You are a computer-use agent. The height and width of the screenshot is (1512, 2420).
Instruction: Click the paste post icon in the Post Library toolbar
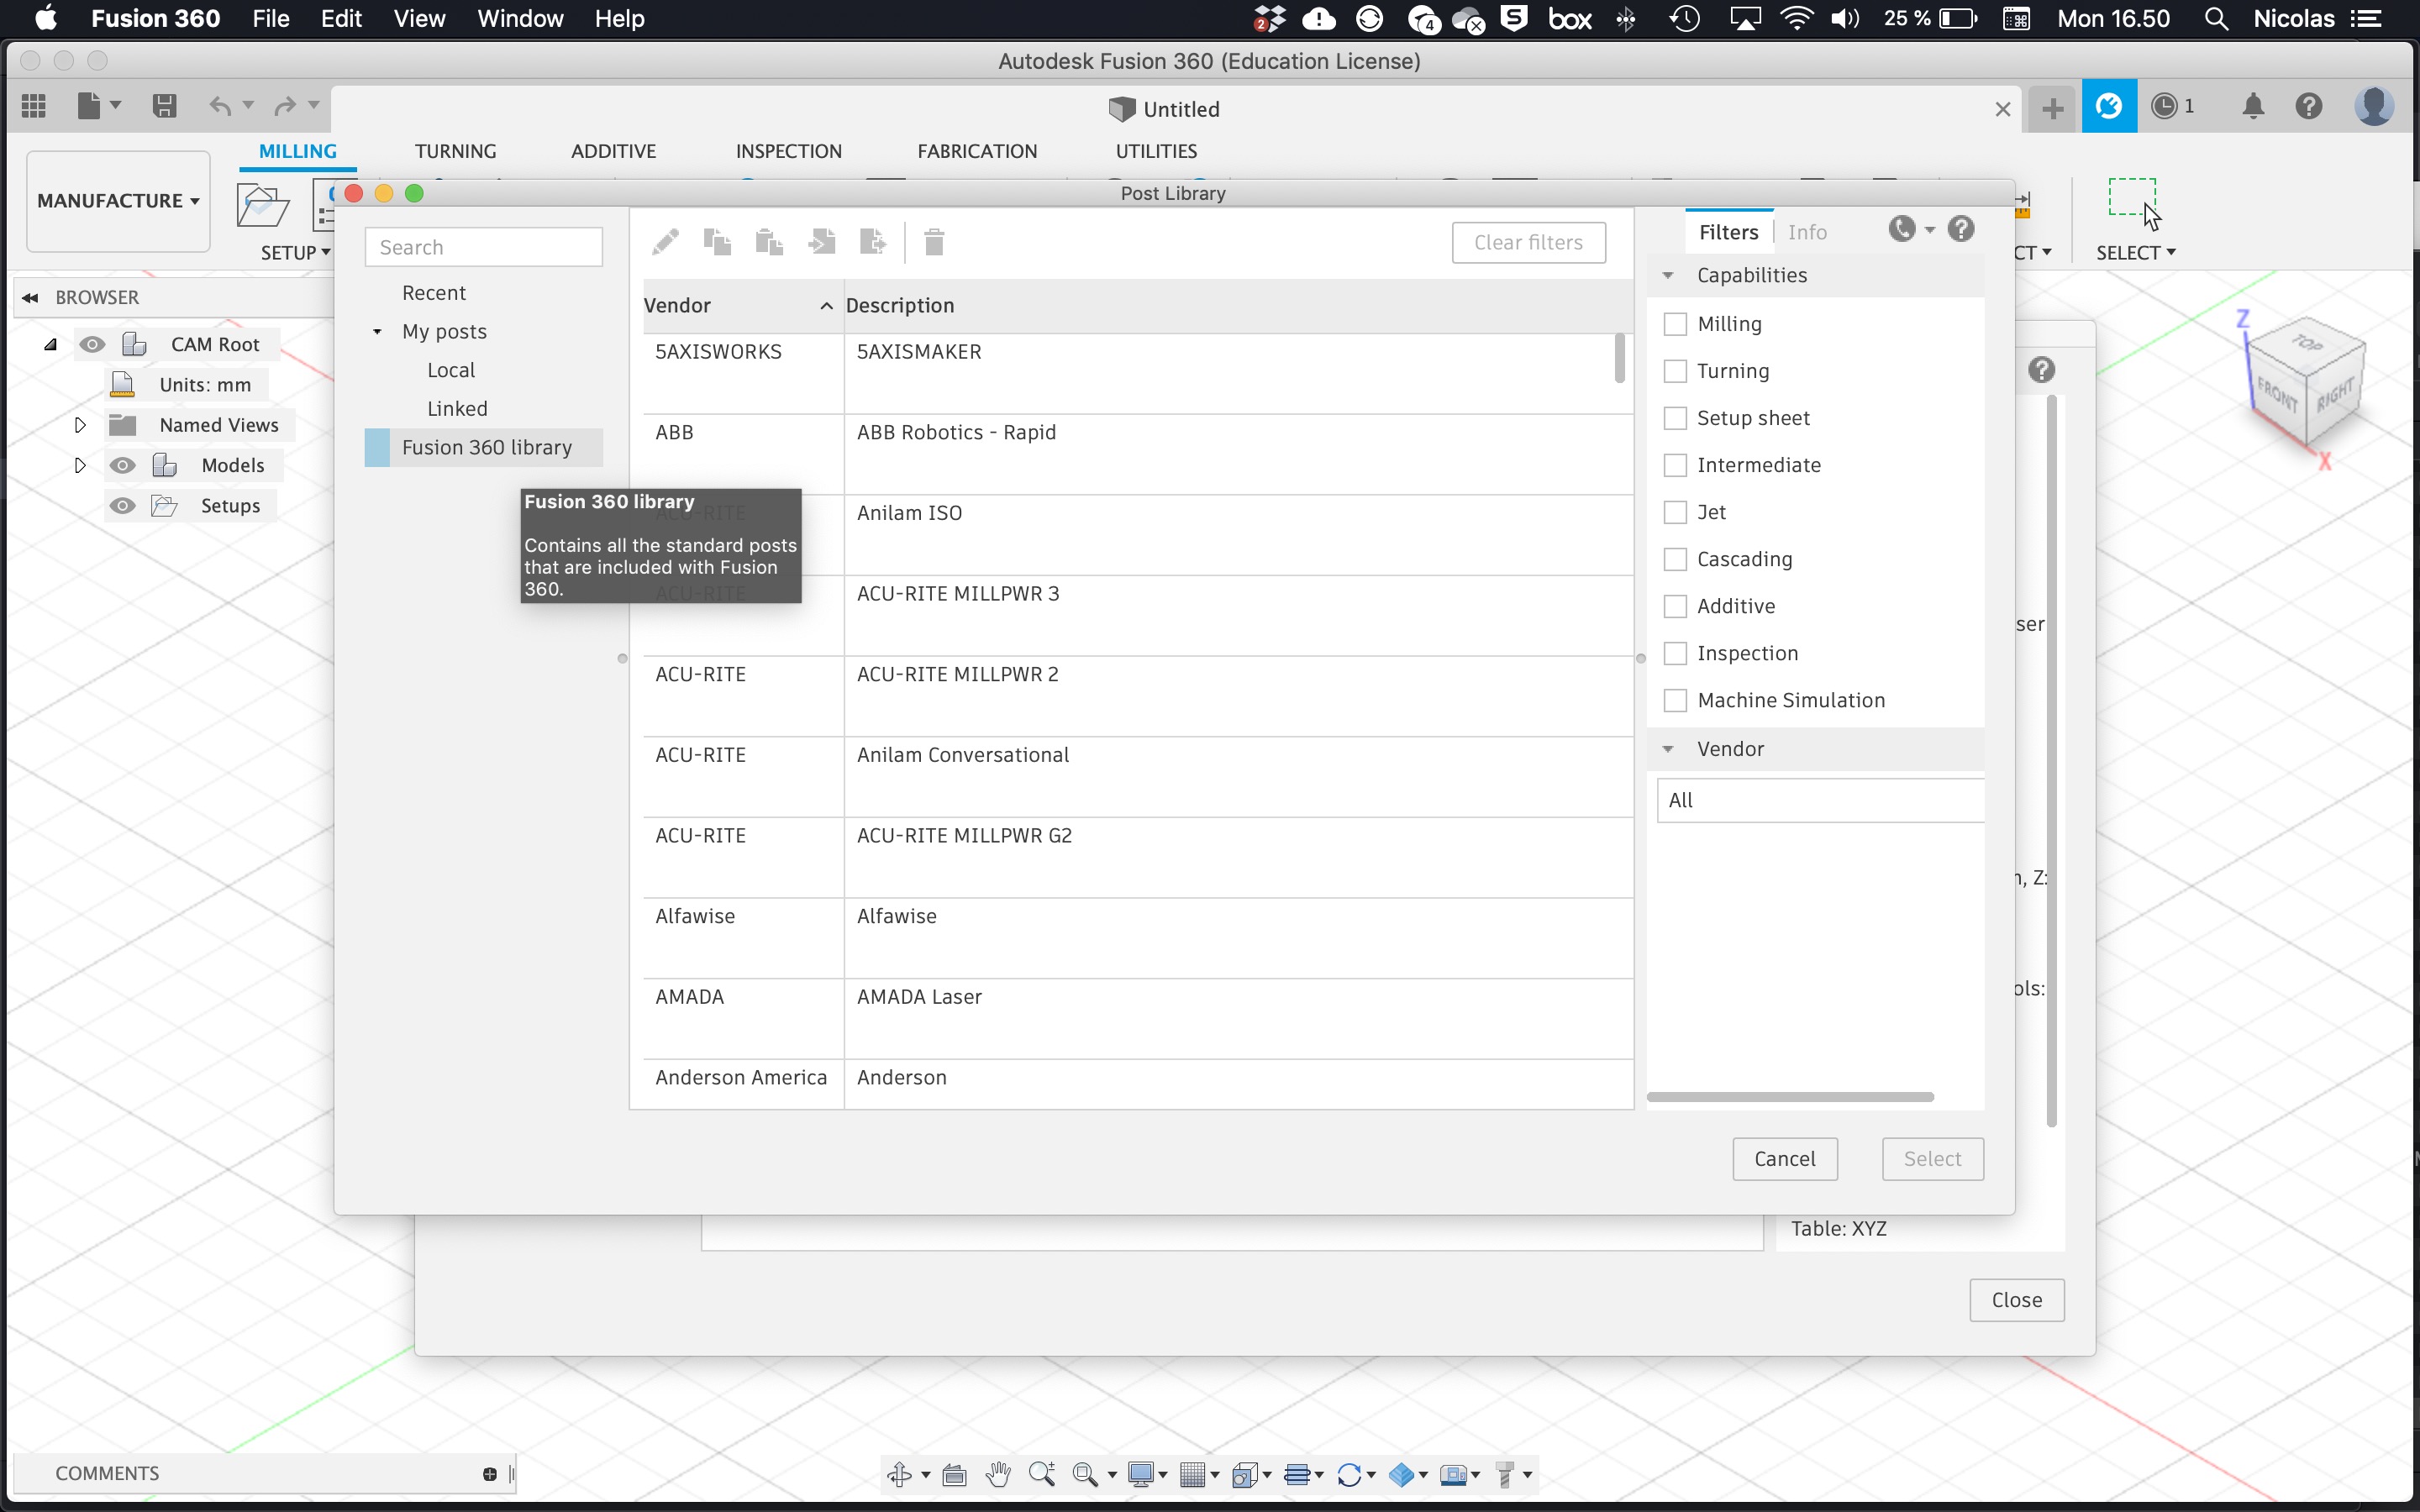click(x=769, y=242)
